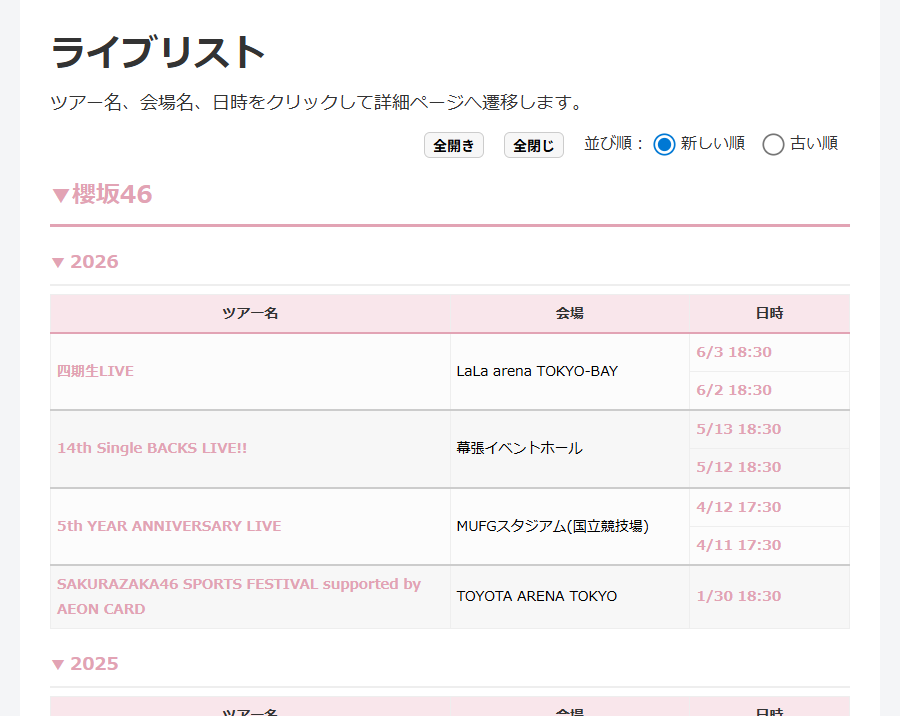Open 14th Single BACKS LIVE!! tour page

click(152, 448)
